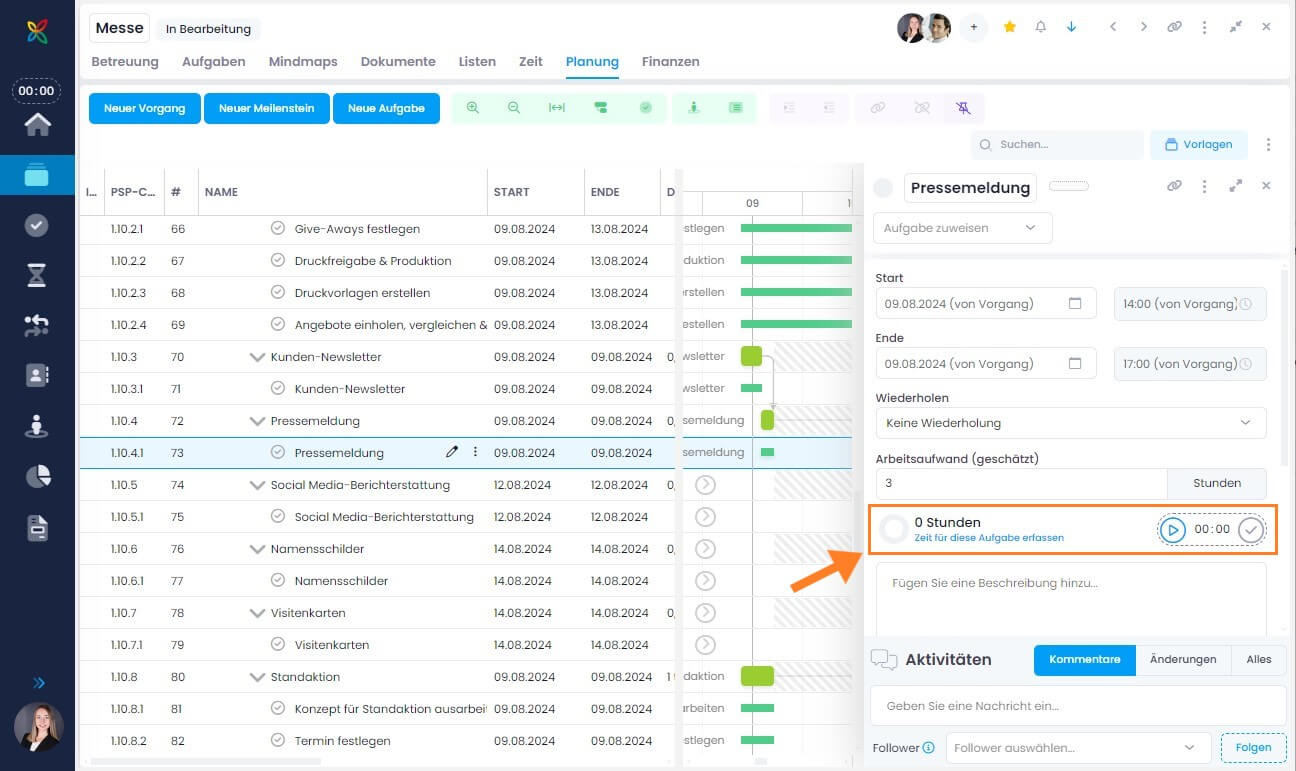
Task: Fit Gantt chart to width icon
Action: pyautogui.click(x=557, y=108)
